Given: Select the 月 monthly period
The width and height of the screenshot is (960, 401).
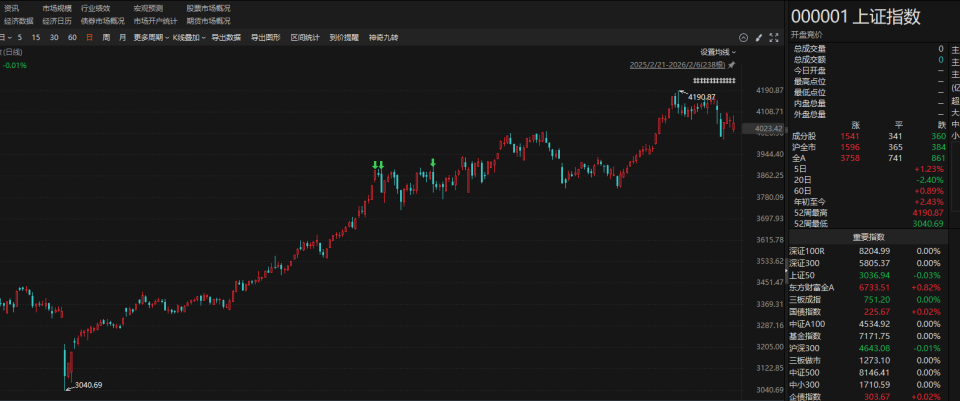Looking at the screenshot, I should 122,37.
